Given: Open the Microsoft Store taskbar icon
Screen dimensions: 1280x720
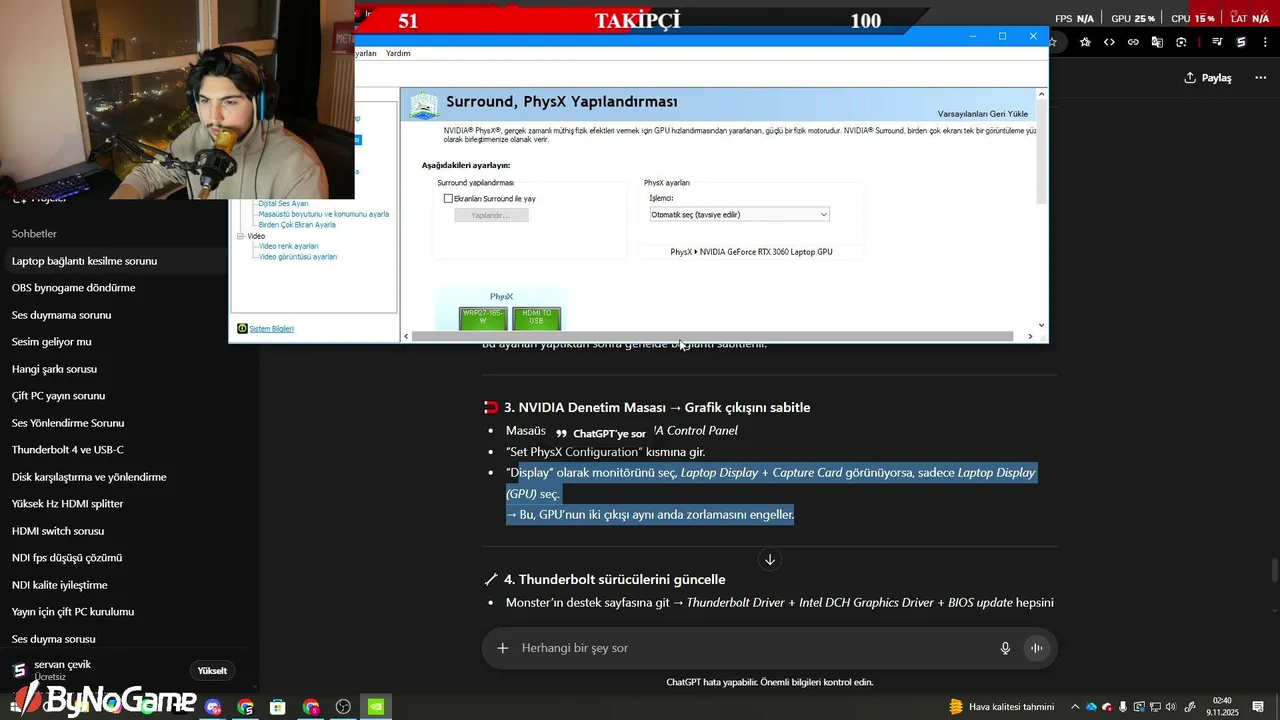Looking at the screenshot, I should 278,707.
